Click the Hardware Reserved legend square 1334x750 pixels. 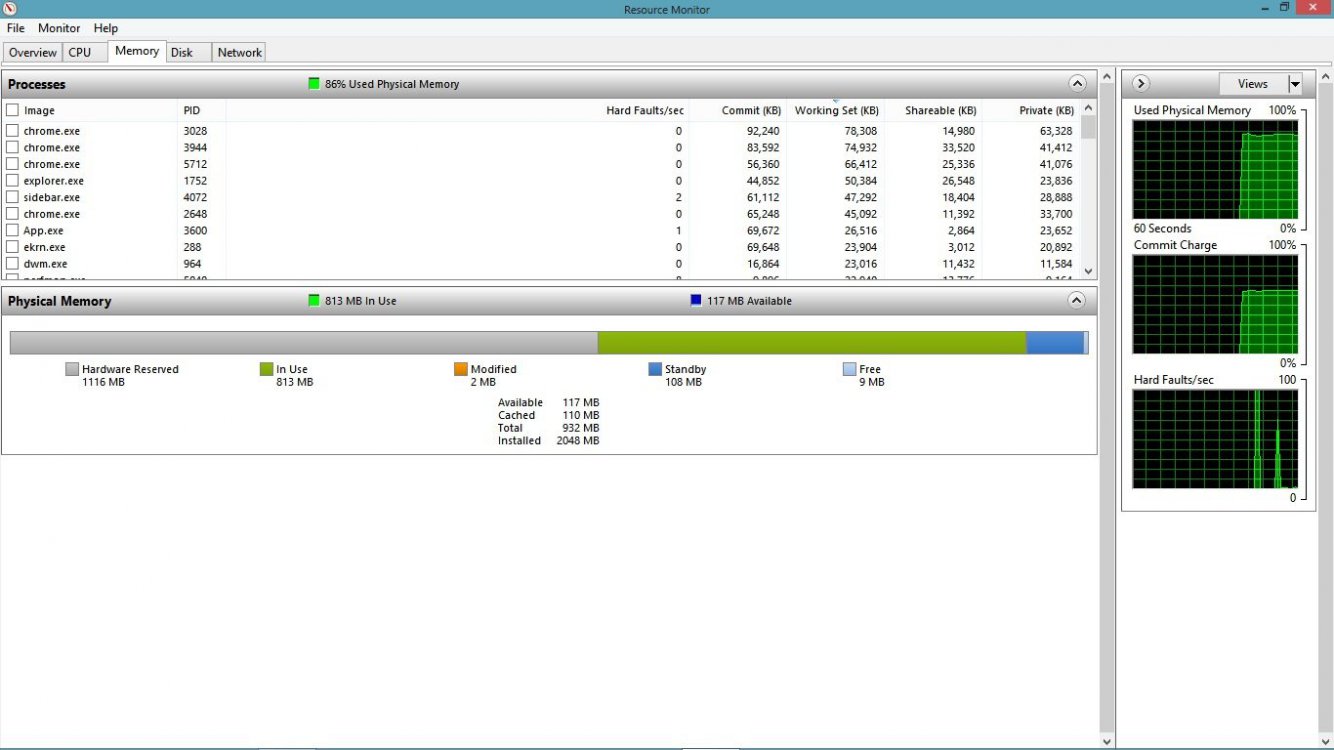[71, 369]
